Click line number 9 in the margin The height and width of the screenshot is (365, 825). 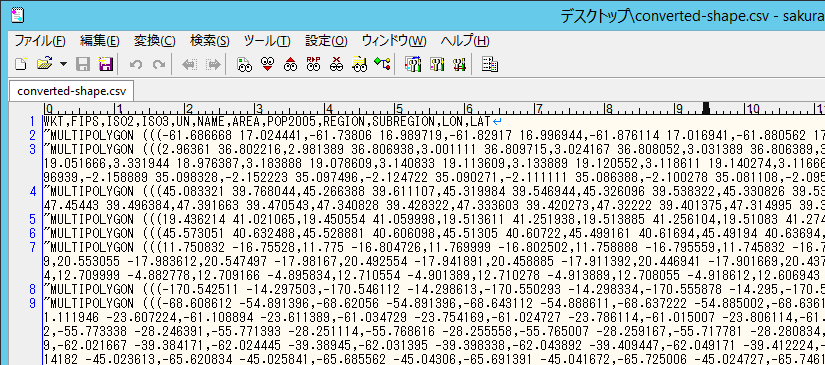[x=33, y=303]
